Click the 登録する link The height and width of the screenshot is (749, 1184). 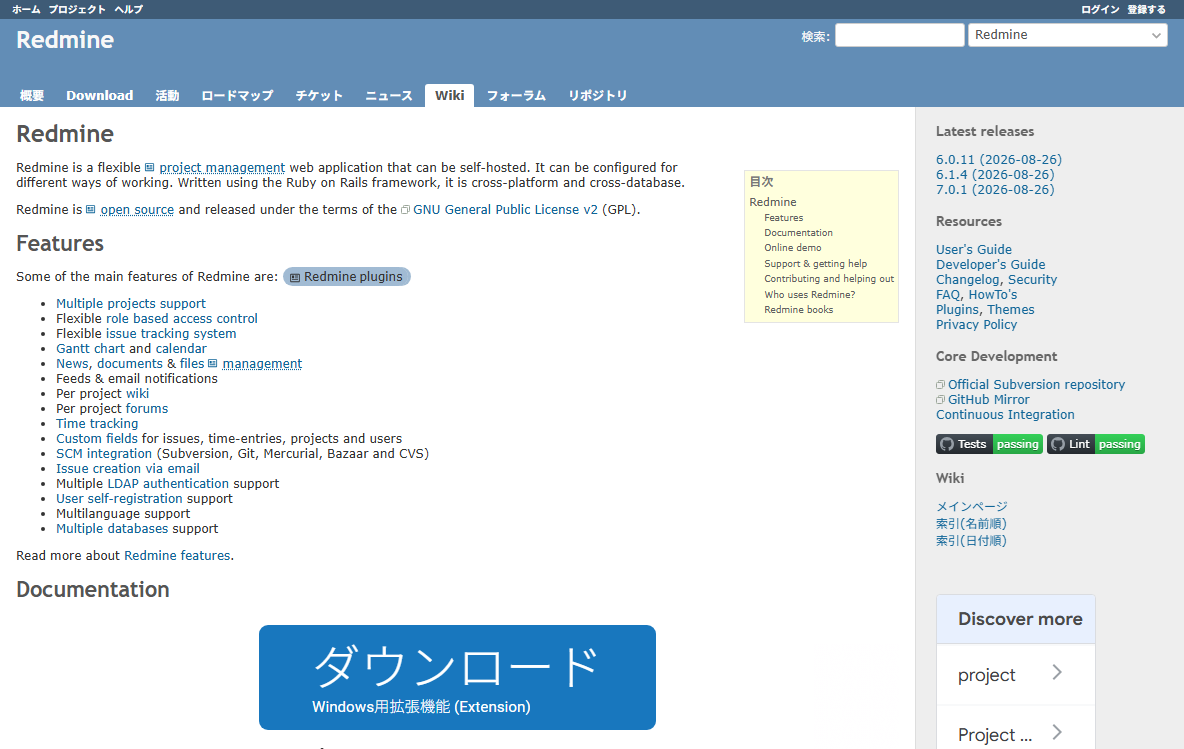(x=1146, y=9)
